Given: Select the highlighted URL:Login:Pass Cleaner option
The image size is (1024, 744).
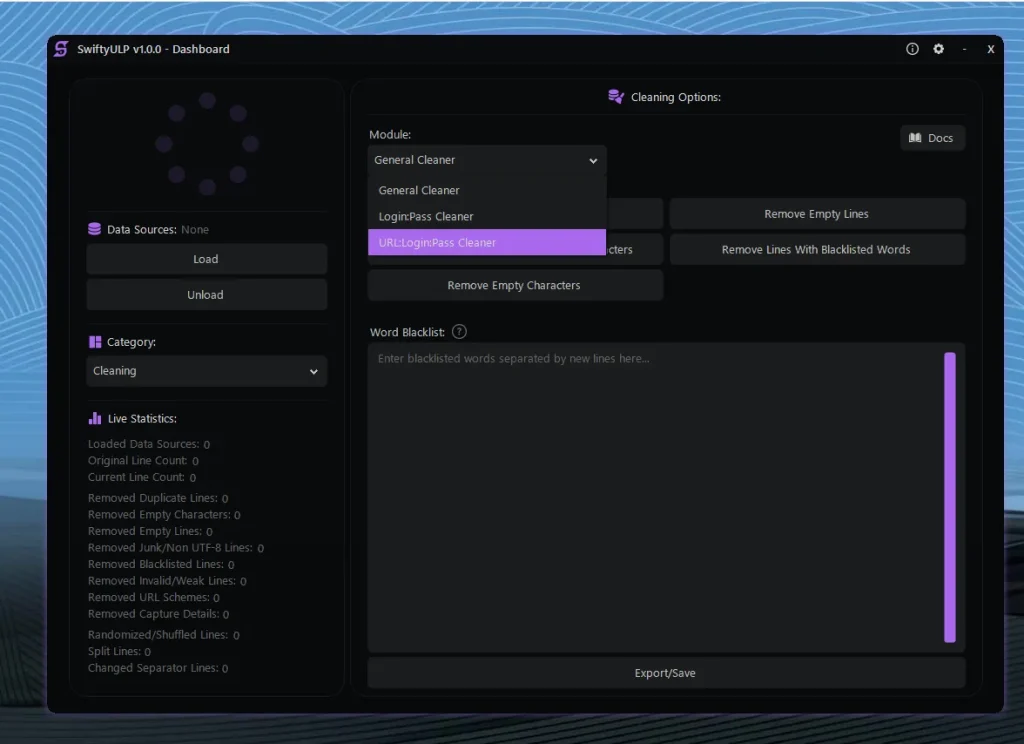Looking at the screenshot, I should click(486, 242).
